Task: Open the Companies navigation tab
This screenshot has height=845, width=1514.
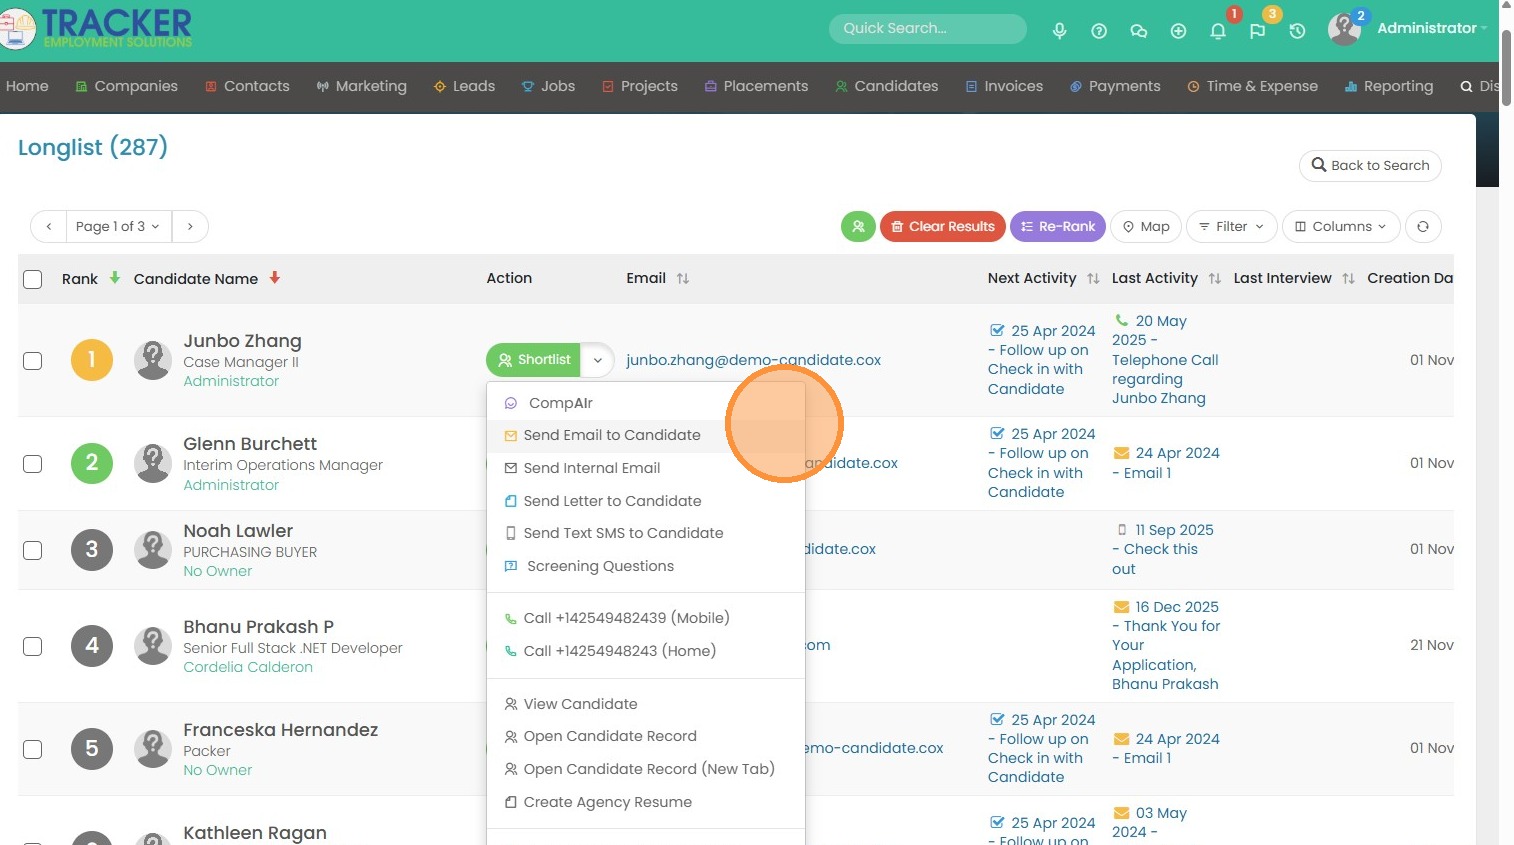Action: 127,87
